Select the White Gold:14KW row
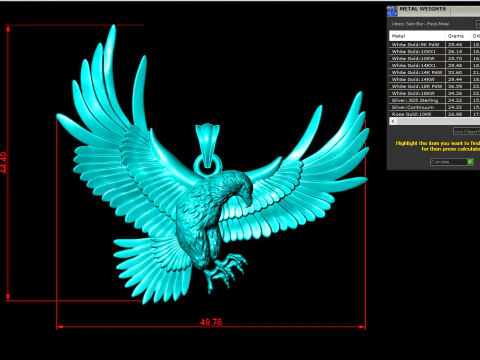Screen dimensions: 480x360 (435, 79)
